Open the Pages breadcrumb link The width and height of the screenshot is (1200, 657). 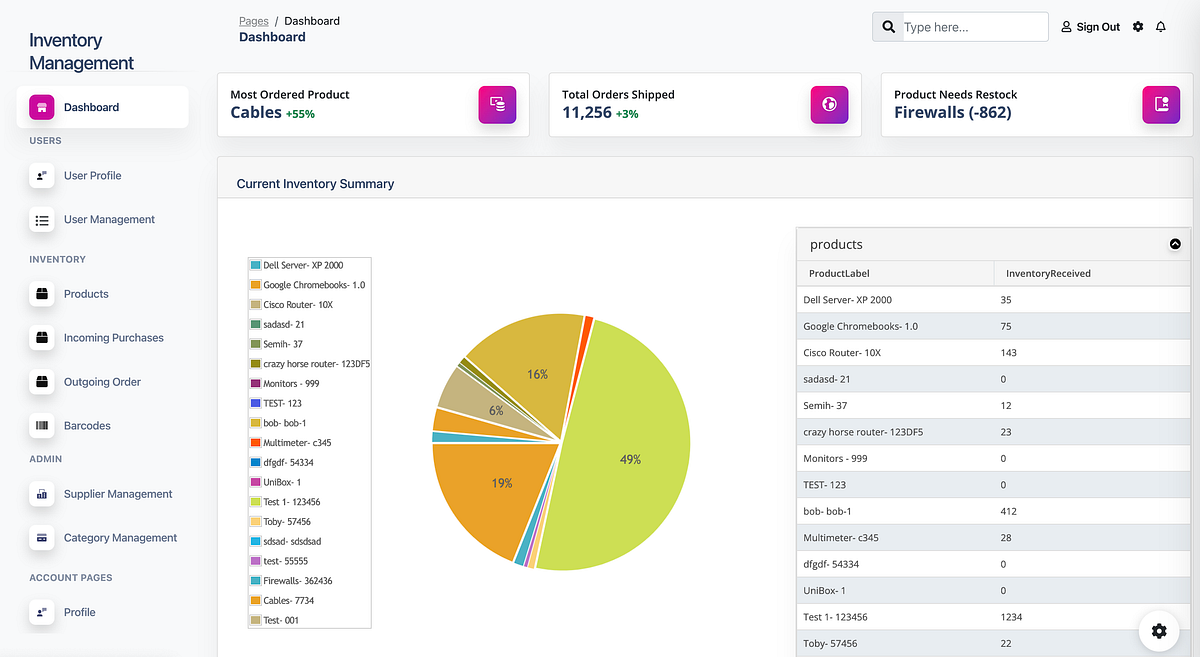(x=253, y=20)
